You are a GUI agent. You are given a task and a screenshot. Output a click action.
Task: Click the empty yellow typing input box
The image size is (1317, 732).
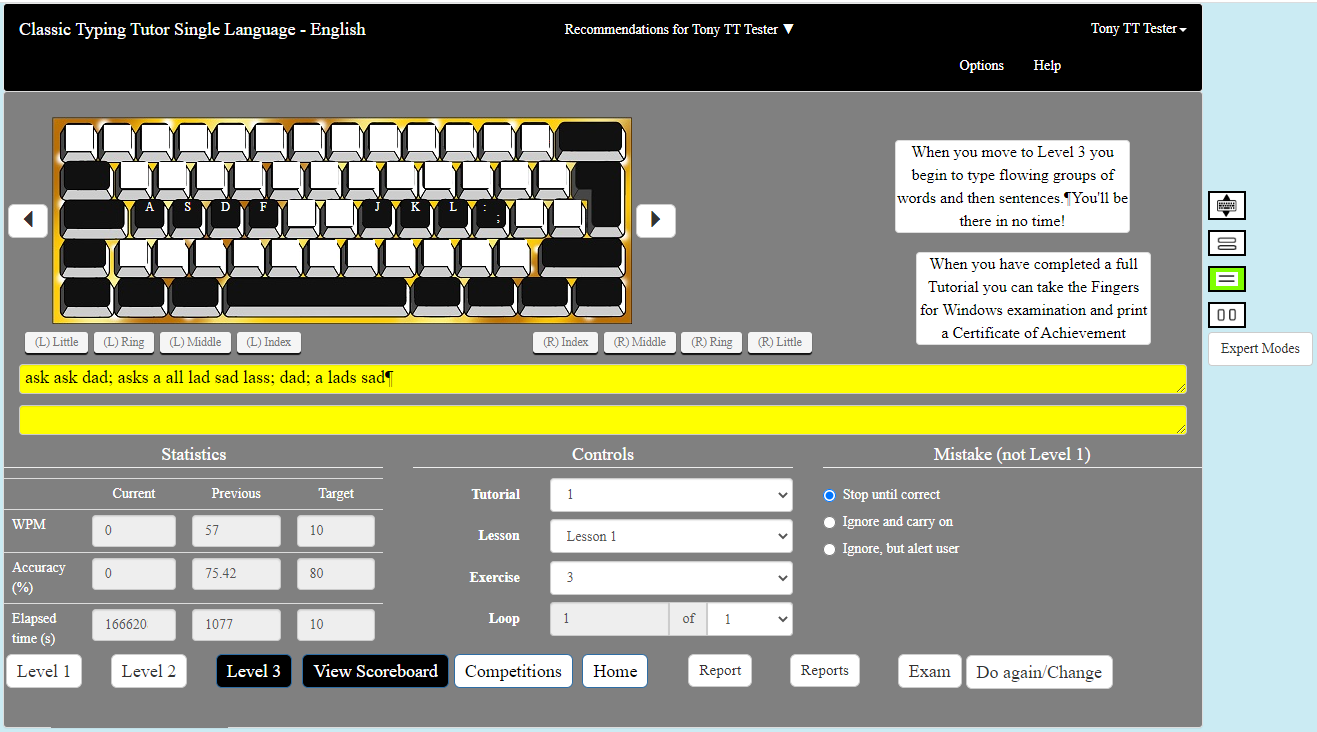click(x=602, y=420)
